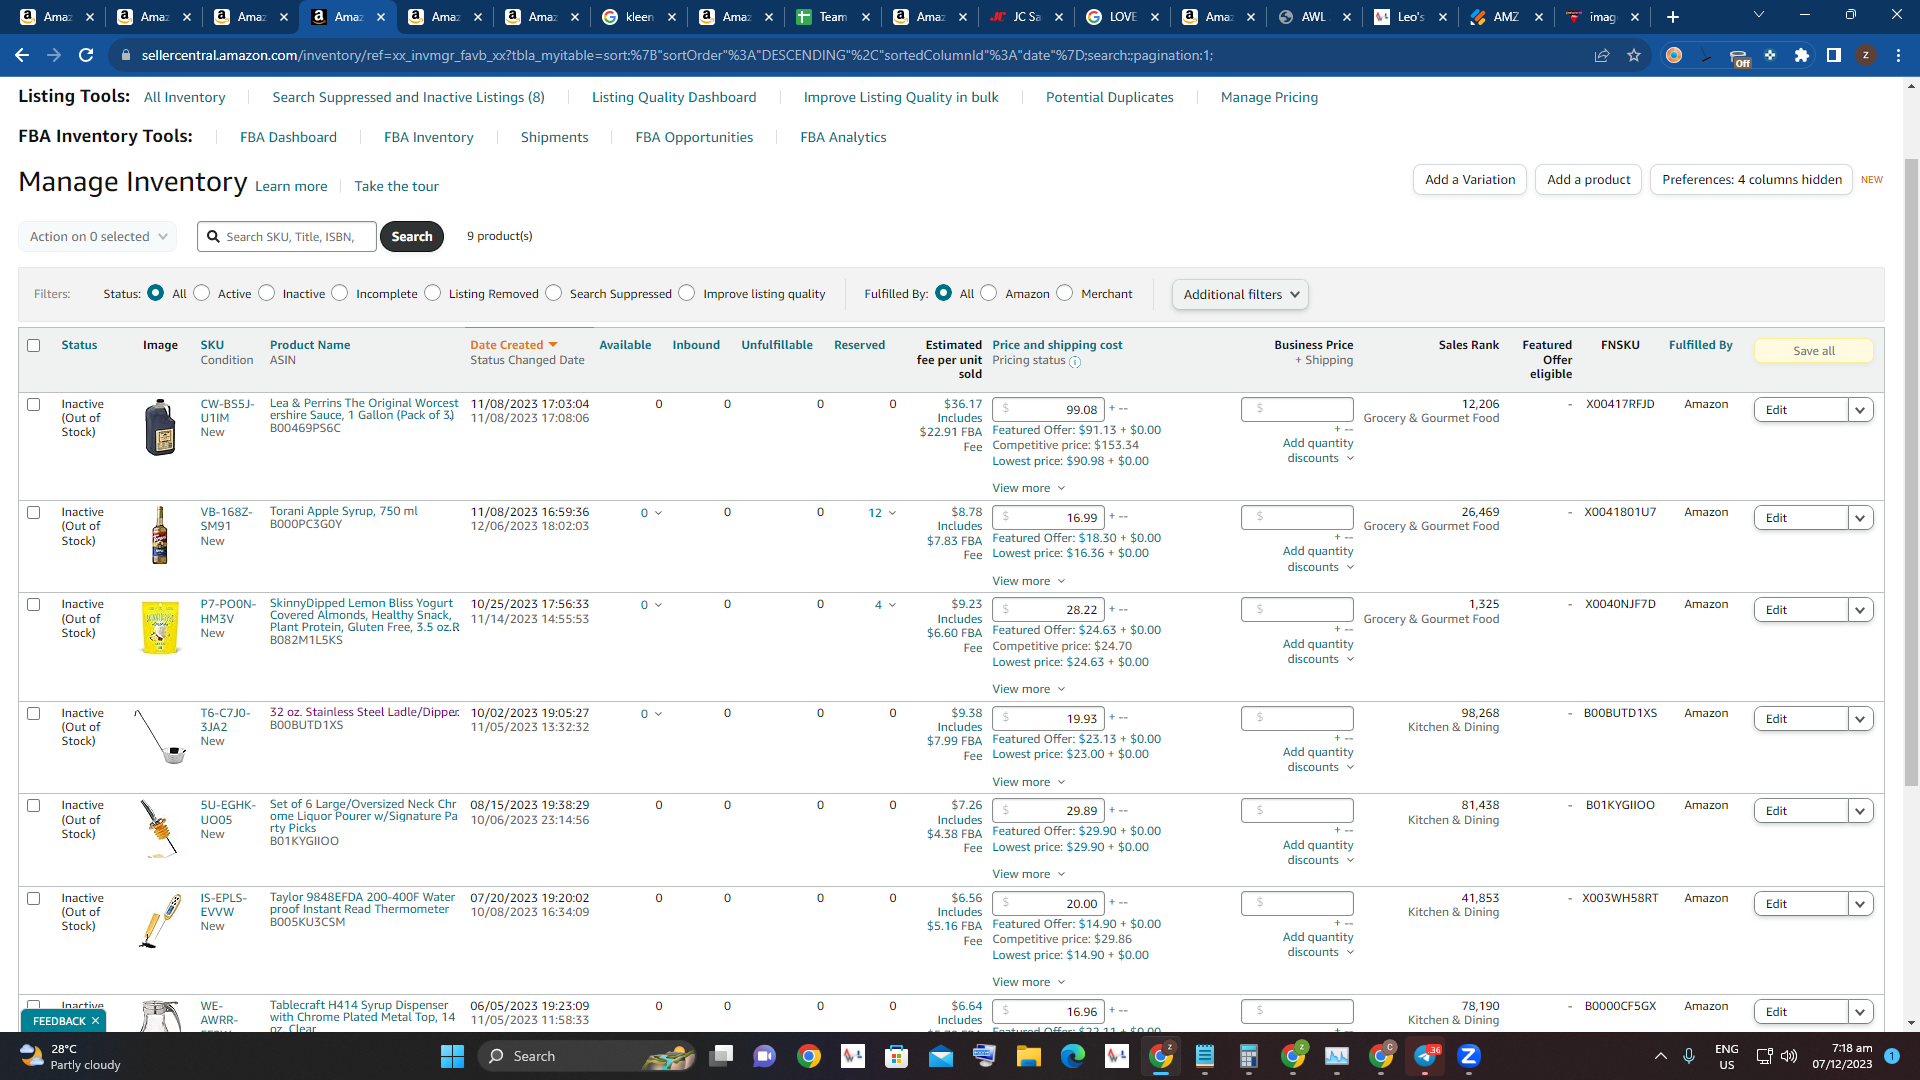Sort by the Date Created column
This screenshot has height=1080, width=1920.
(x=513, y=345)
